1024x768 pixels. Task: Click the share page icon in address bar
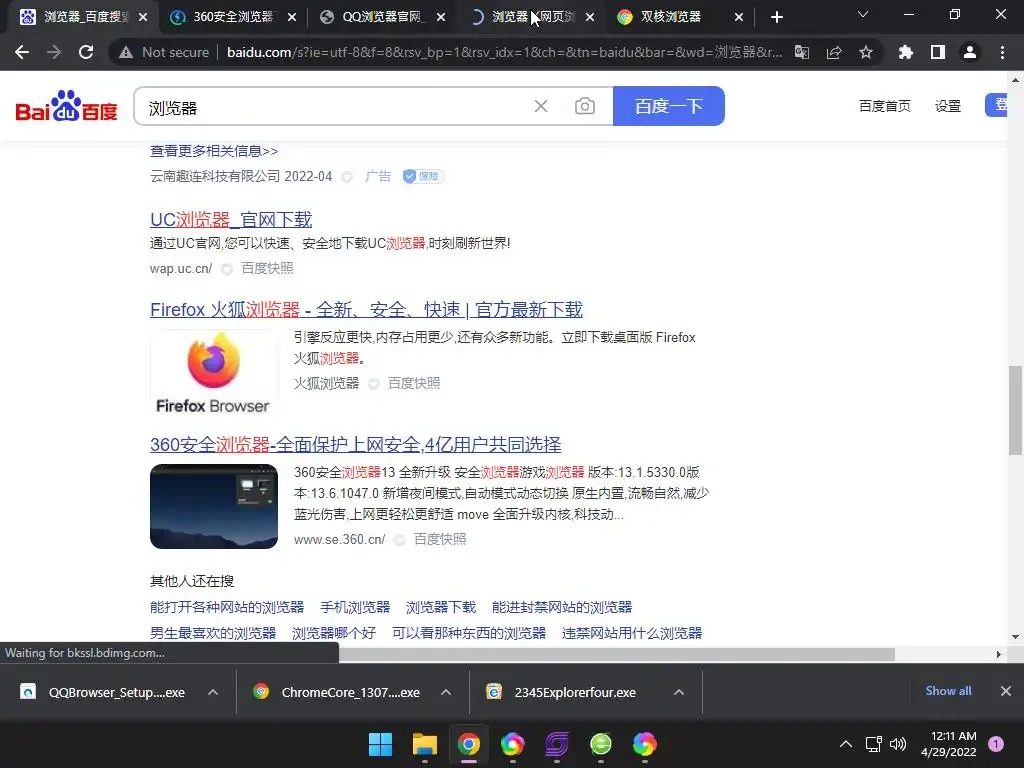click(x=834, y=52)
